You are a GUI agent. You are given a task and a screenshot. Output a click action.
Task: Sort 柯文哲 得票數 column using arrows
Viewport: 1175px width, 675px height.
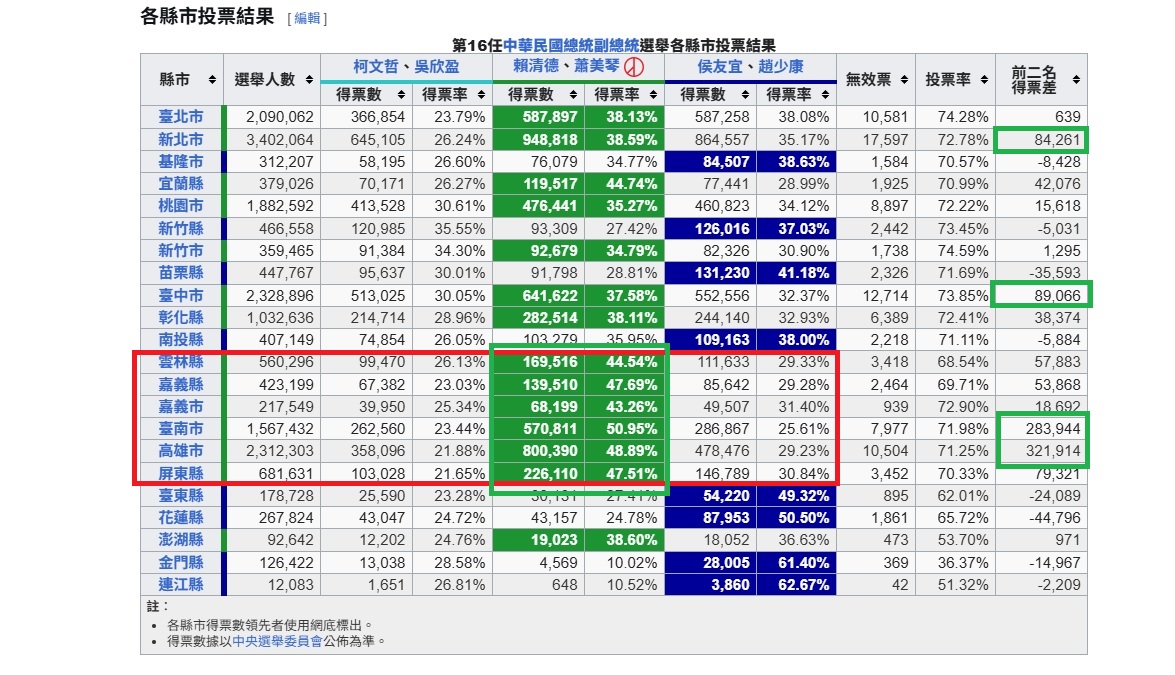coord(401,95)
